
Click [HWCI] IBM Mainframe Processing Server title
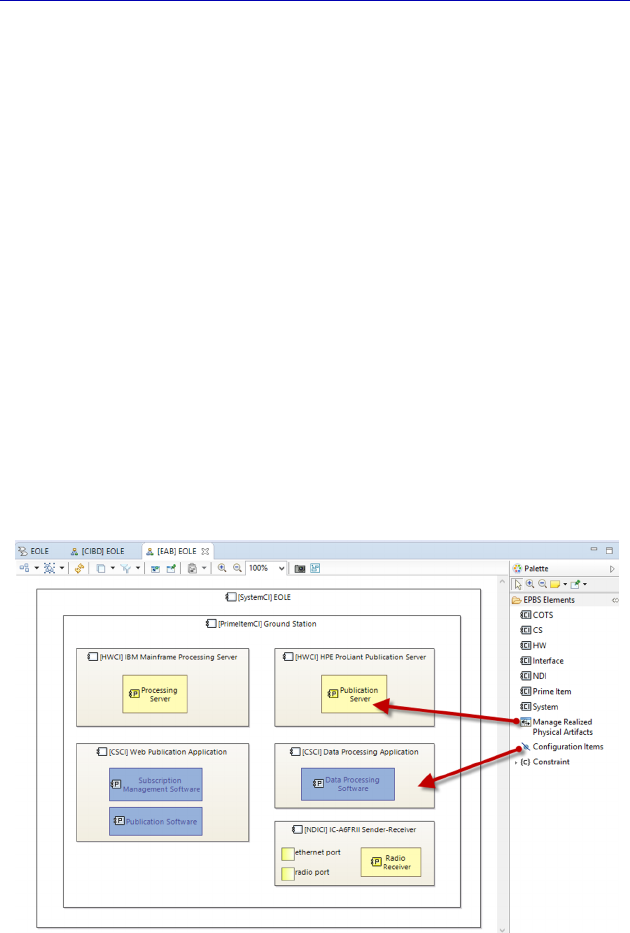coord(162,657)
